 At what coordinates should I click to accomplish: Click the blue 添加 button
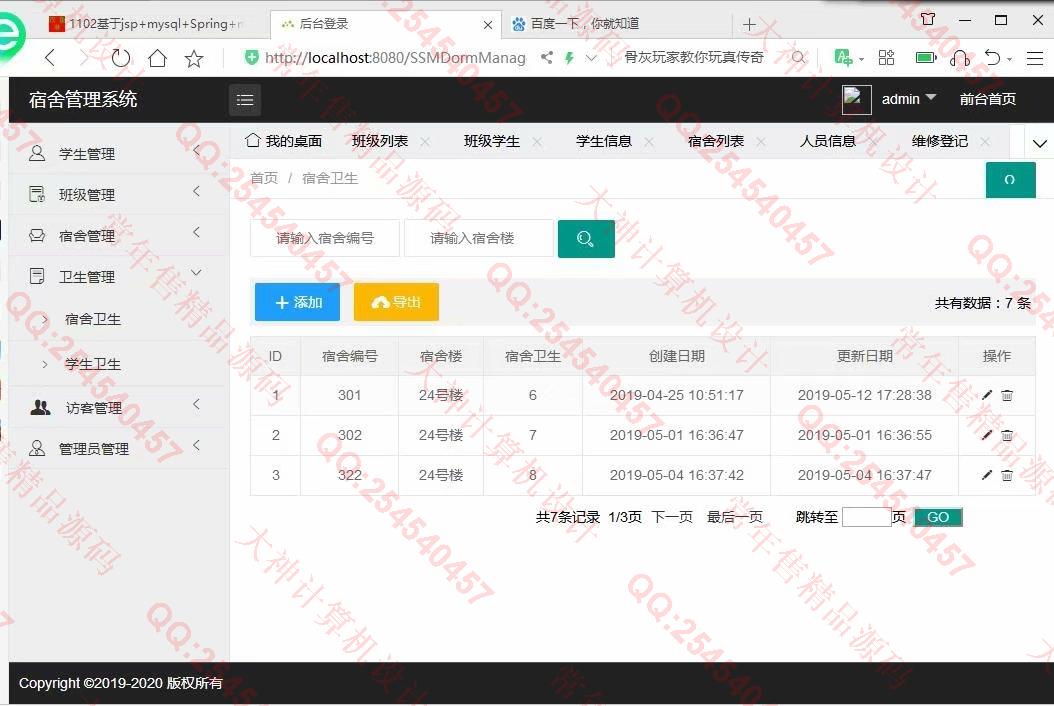pyautogui.click(x=297, y=303)
